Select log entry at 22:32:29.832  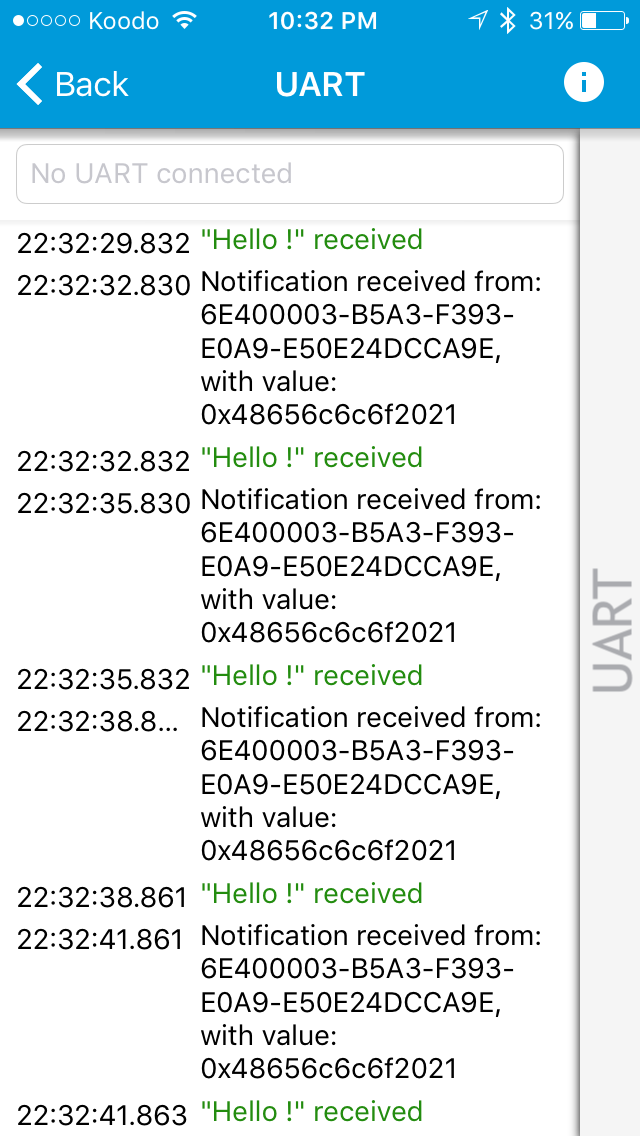click(x=290, y=241)
